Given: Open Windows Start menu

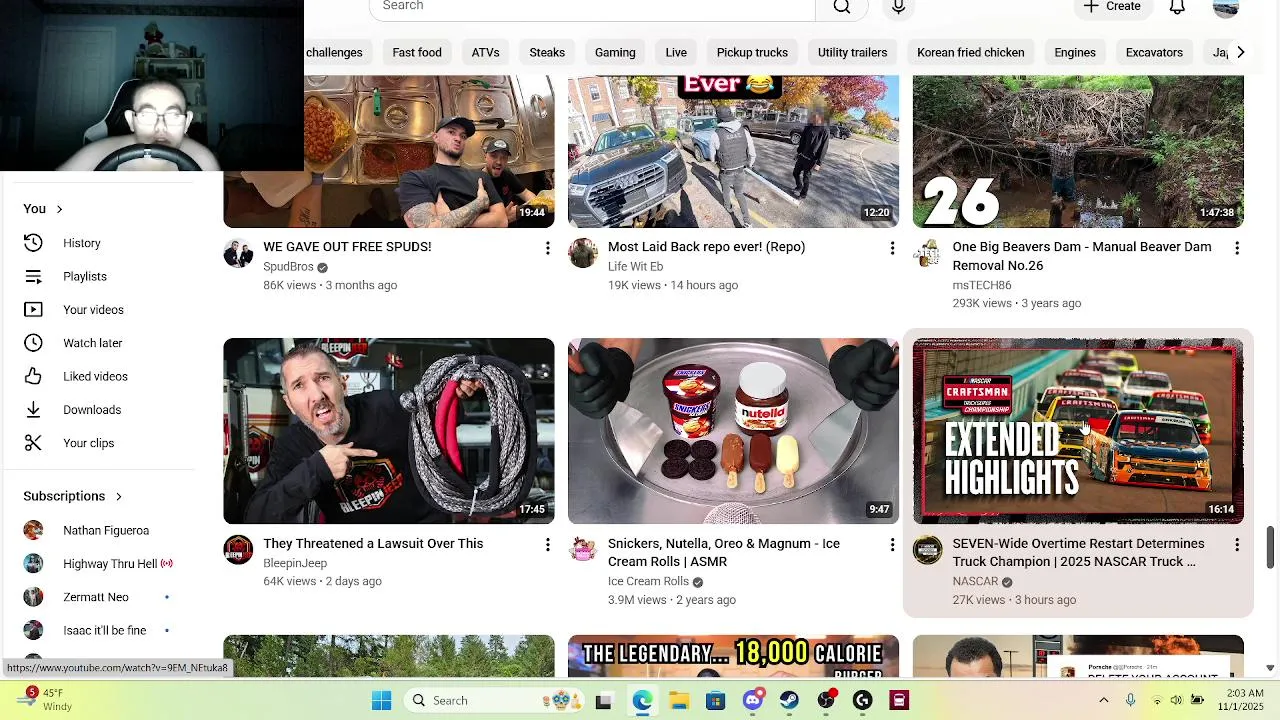Looking at the screenshot, I should pyautogui.click(x=381, y=700).
